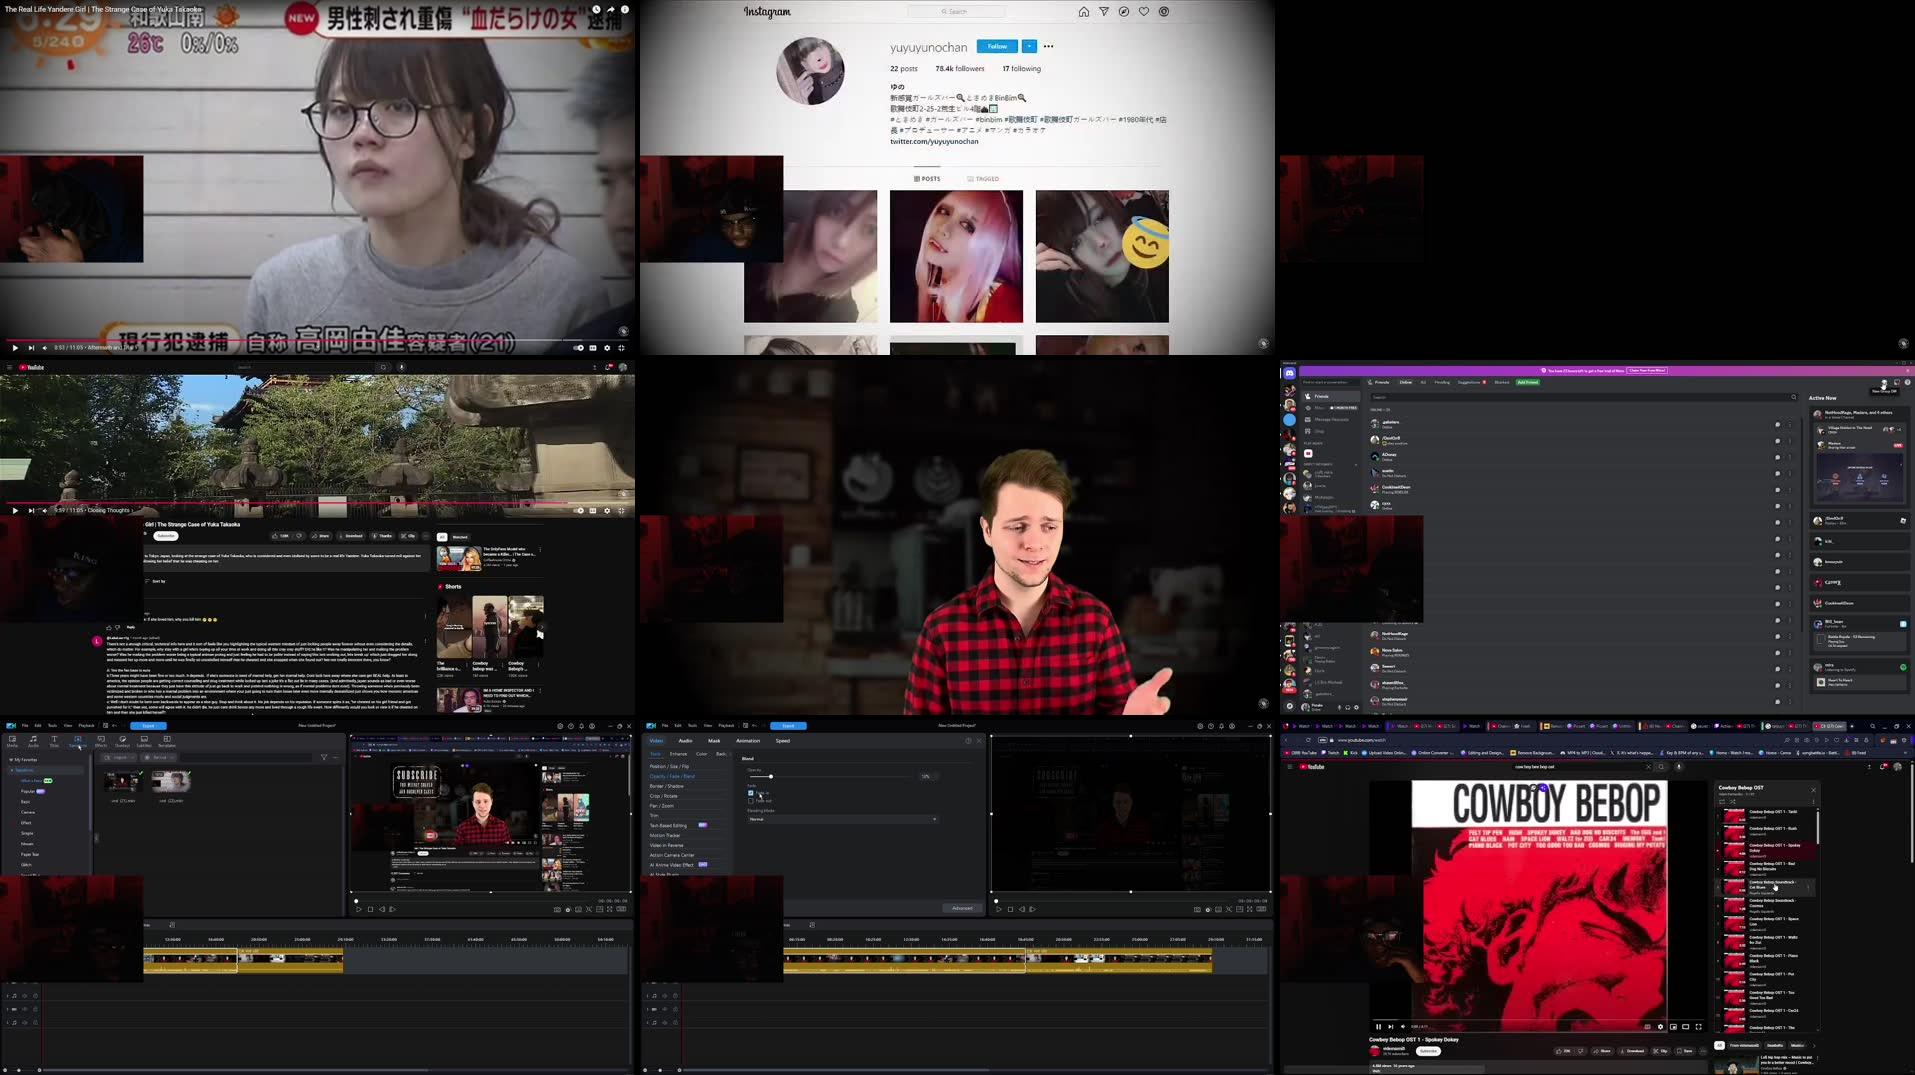Open three-dot menu of Cowboy Bebop OST playlist
The image size is (1915, 1075).
[x=1813, y=802]
